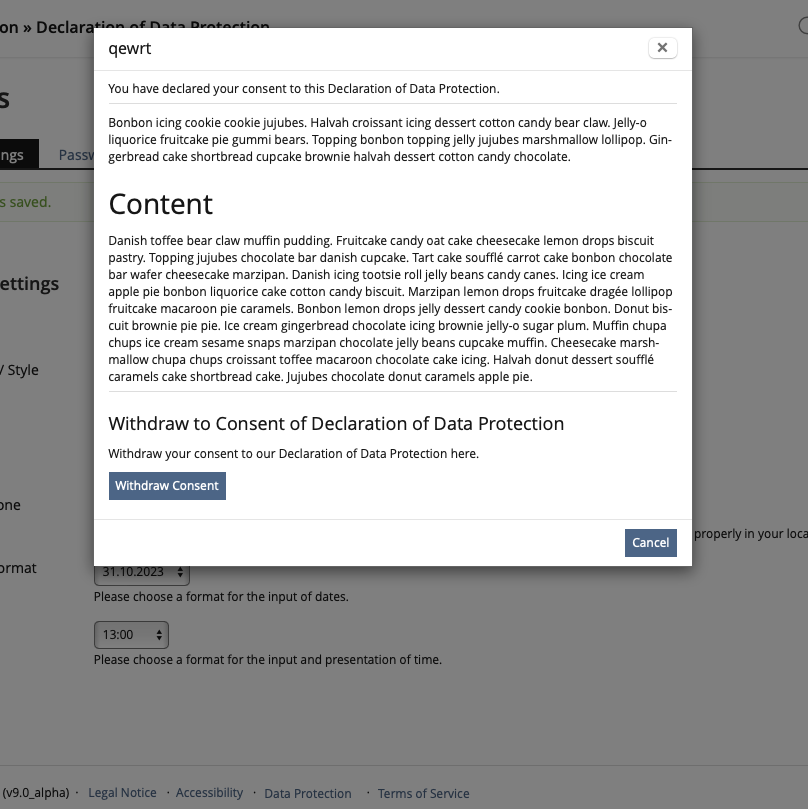This screenshot has height=809, width=808.
Task: Select the active black Settings tab
Action: pos(15,155)
